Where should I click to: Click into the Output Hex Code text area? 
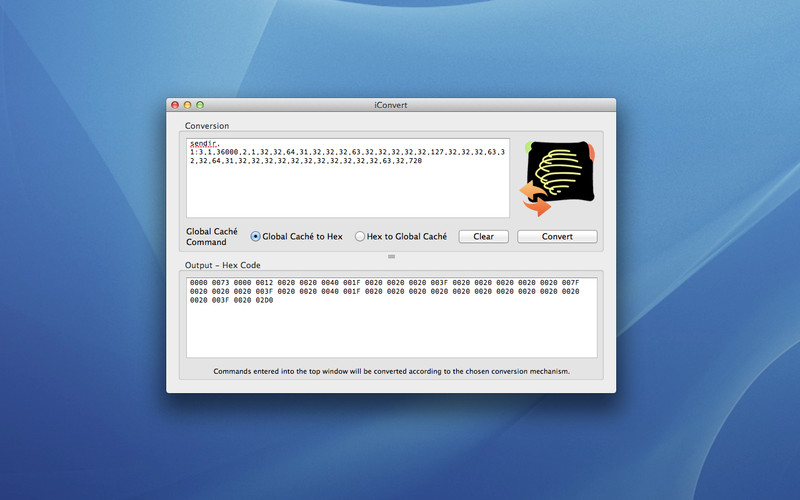tap(391, 317)
